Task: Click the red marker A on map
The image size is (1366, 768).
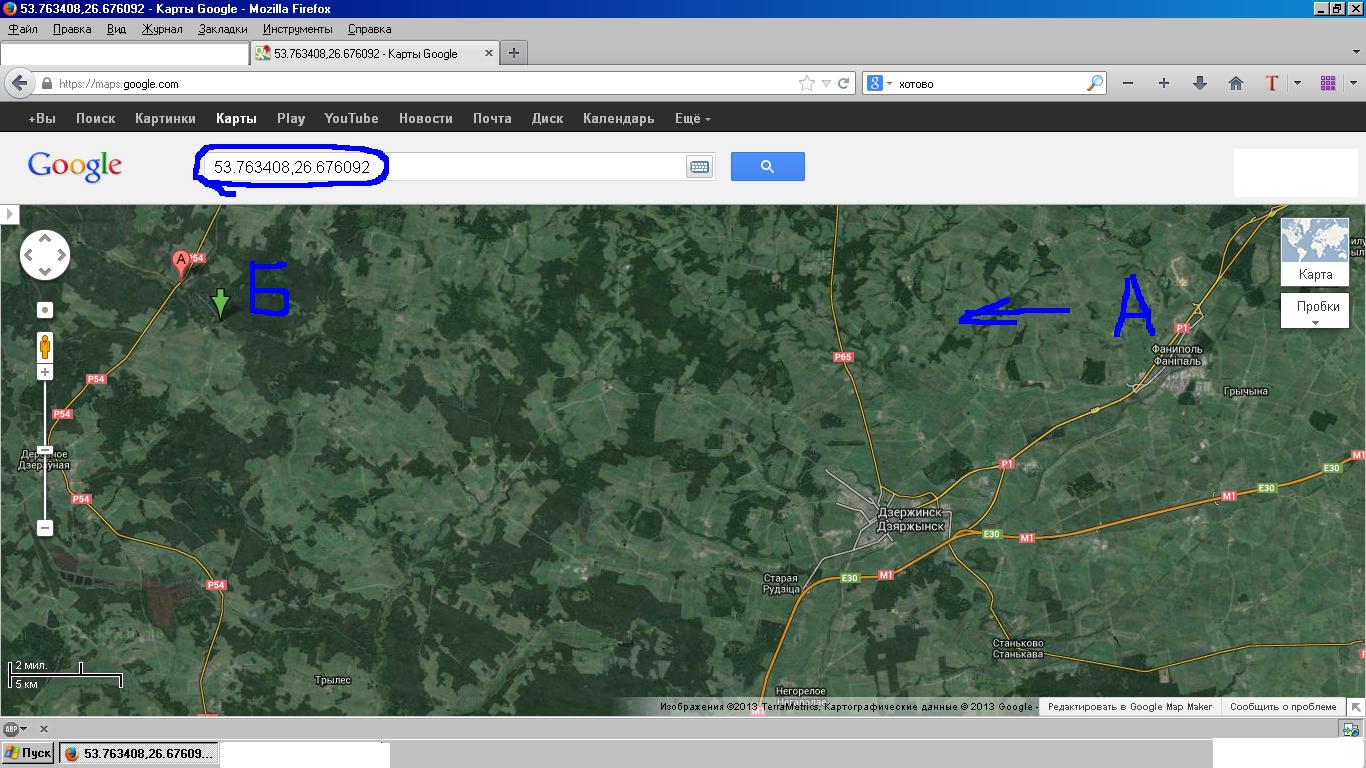Action: [x=181, y=262]
